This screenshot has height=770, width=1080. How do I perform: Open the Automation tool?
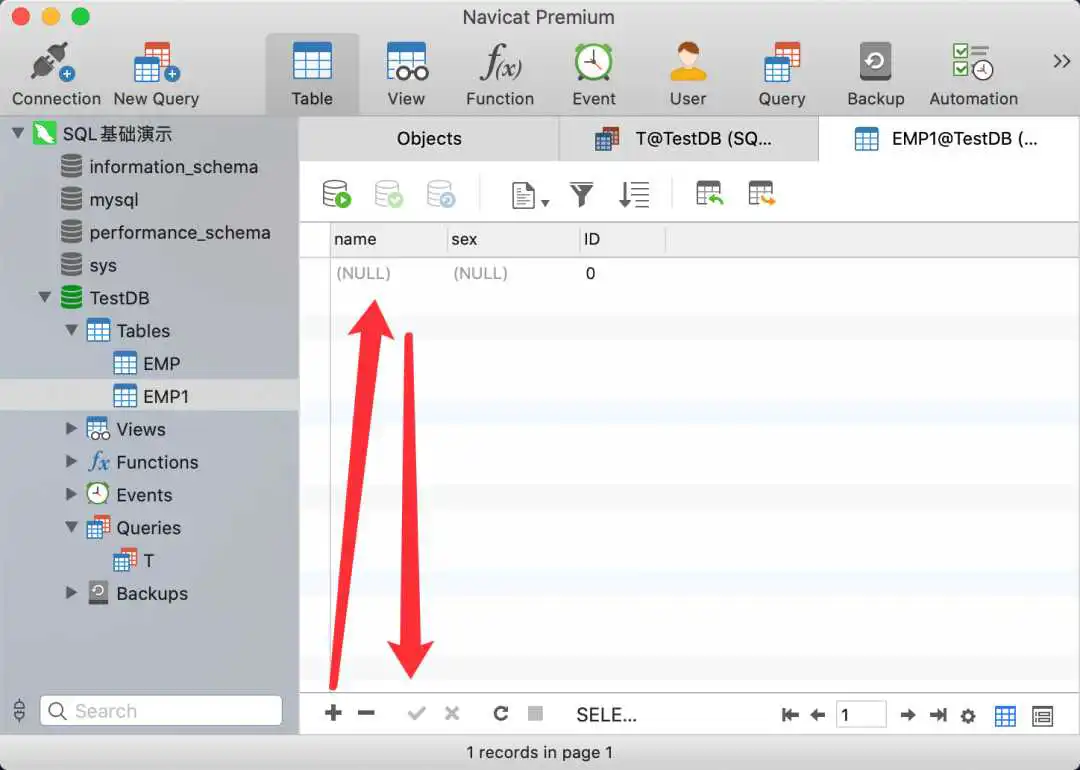pos(973,72)
